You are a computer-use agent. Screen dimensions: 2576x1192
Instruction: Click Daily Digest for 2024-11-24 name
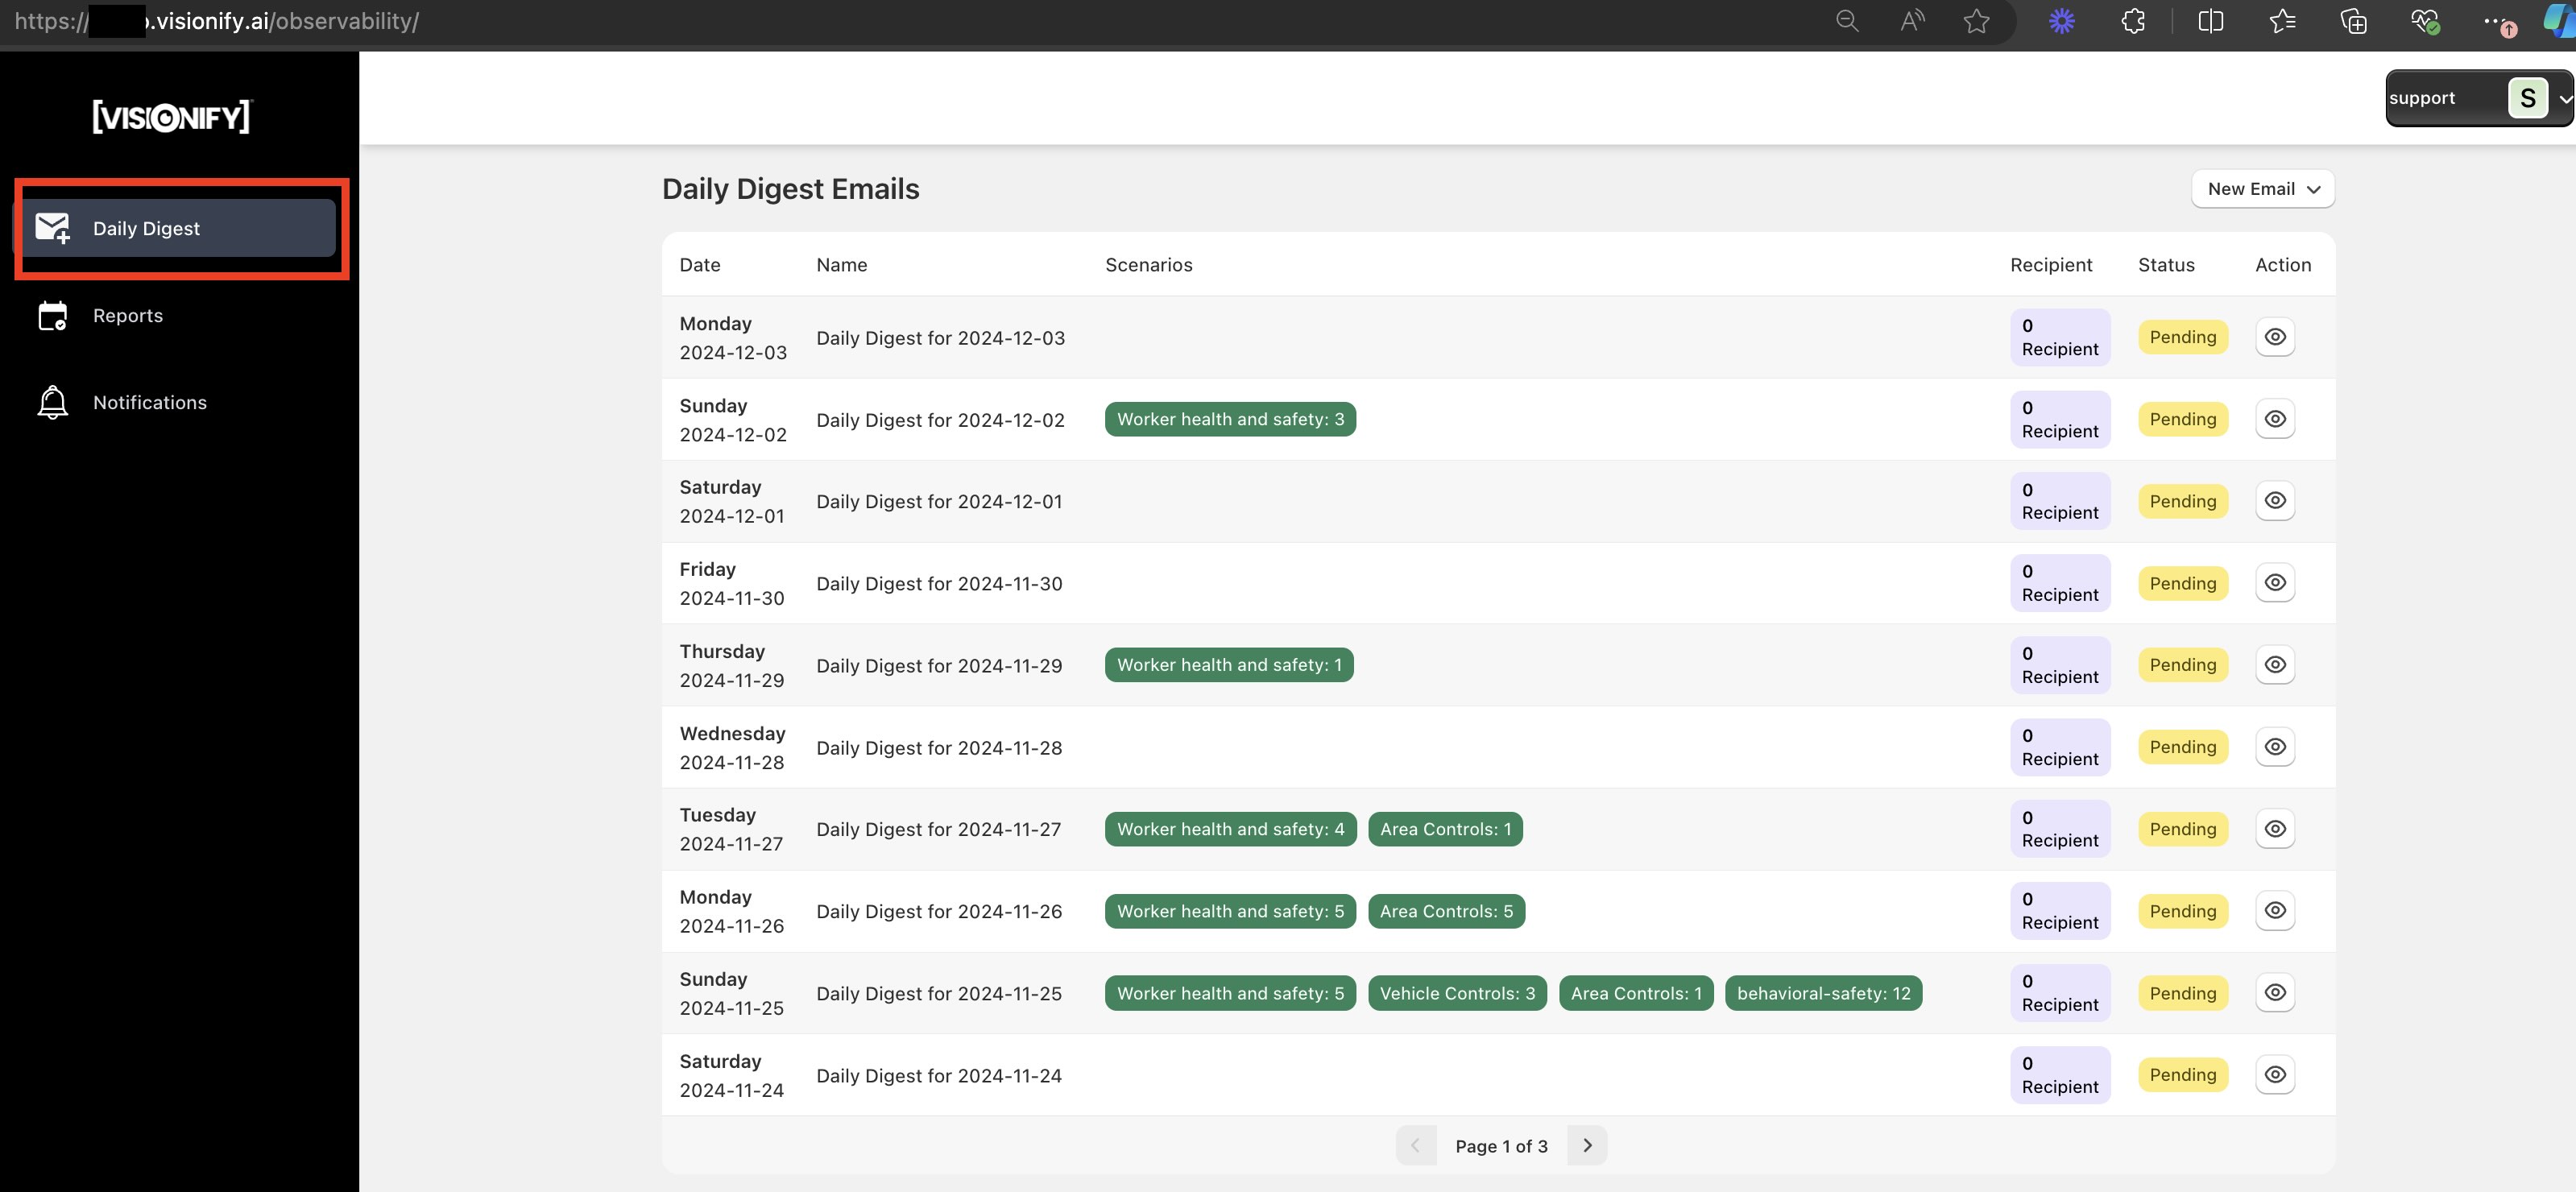(x=939, y=1076)
